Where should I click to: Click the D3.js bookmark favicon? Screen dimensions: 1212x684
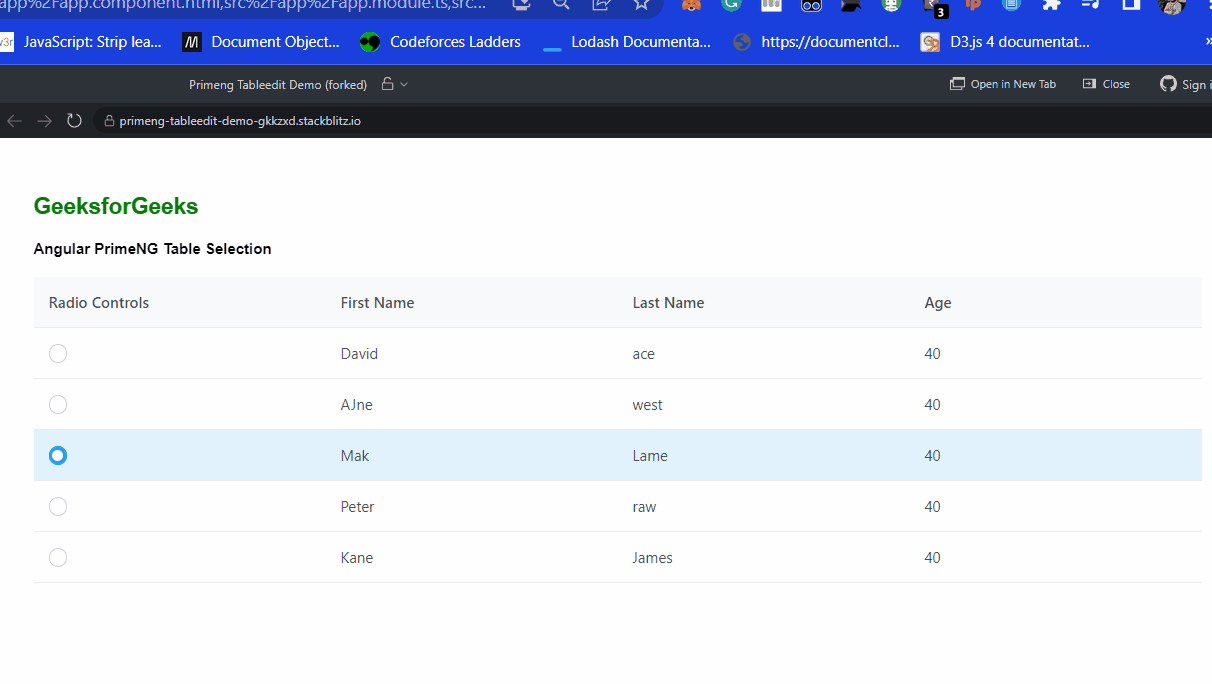point(930,42)
